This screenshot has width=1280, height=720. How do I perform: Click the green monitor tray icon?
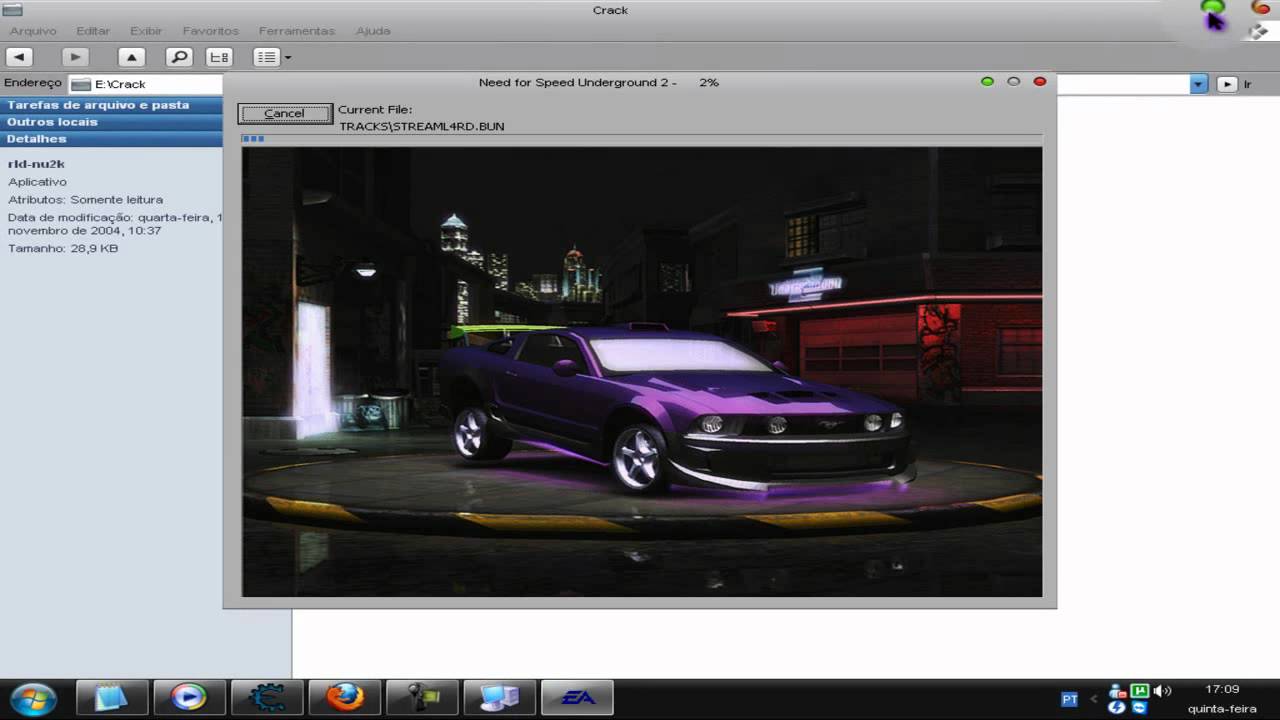tap(1139, 690)
